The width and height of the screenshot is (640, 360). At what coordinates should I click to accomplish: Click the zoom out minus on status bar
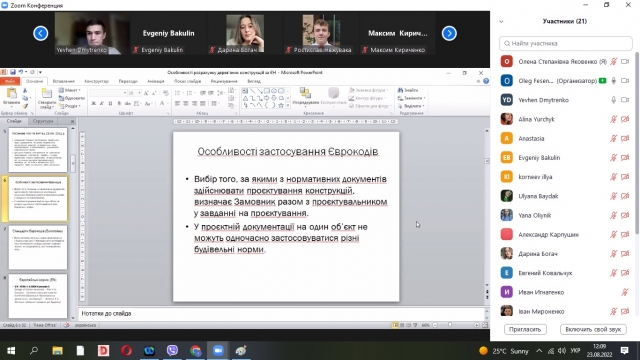pos(435,325)
